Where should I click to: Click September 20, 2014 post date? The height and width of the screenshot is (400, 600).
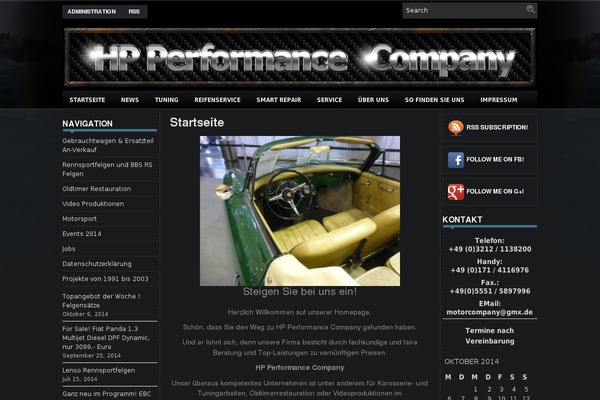(91, 356)
